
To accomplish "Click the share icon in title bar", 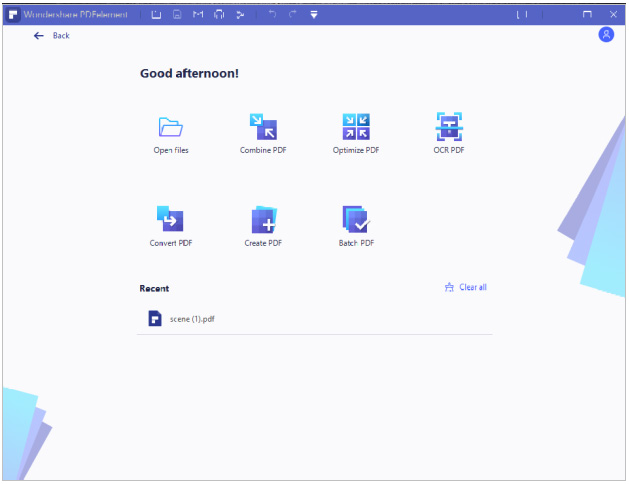I will pos(240,15).
